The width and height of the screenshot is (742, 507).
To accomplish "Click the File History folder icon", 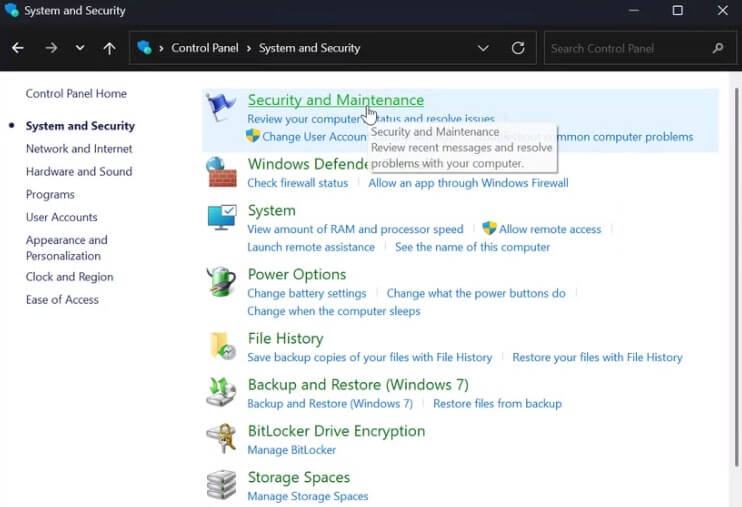I will pyautogui.click(x=221, y=346).
